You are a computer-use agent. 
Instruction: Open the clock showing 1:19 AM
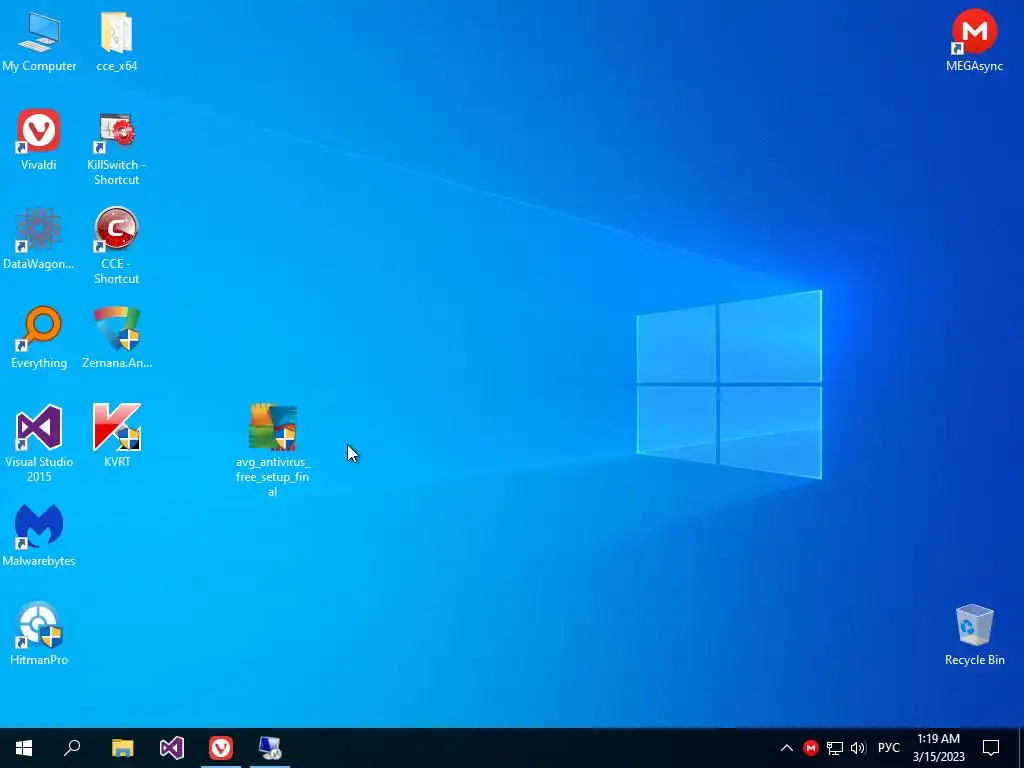pos(938,748)
